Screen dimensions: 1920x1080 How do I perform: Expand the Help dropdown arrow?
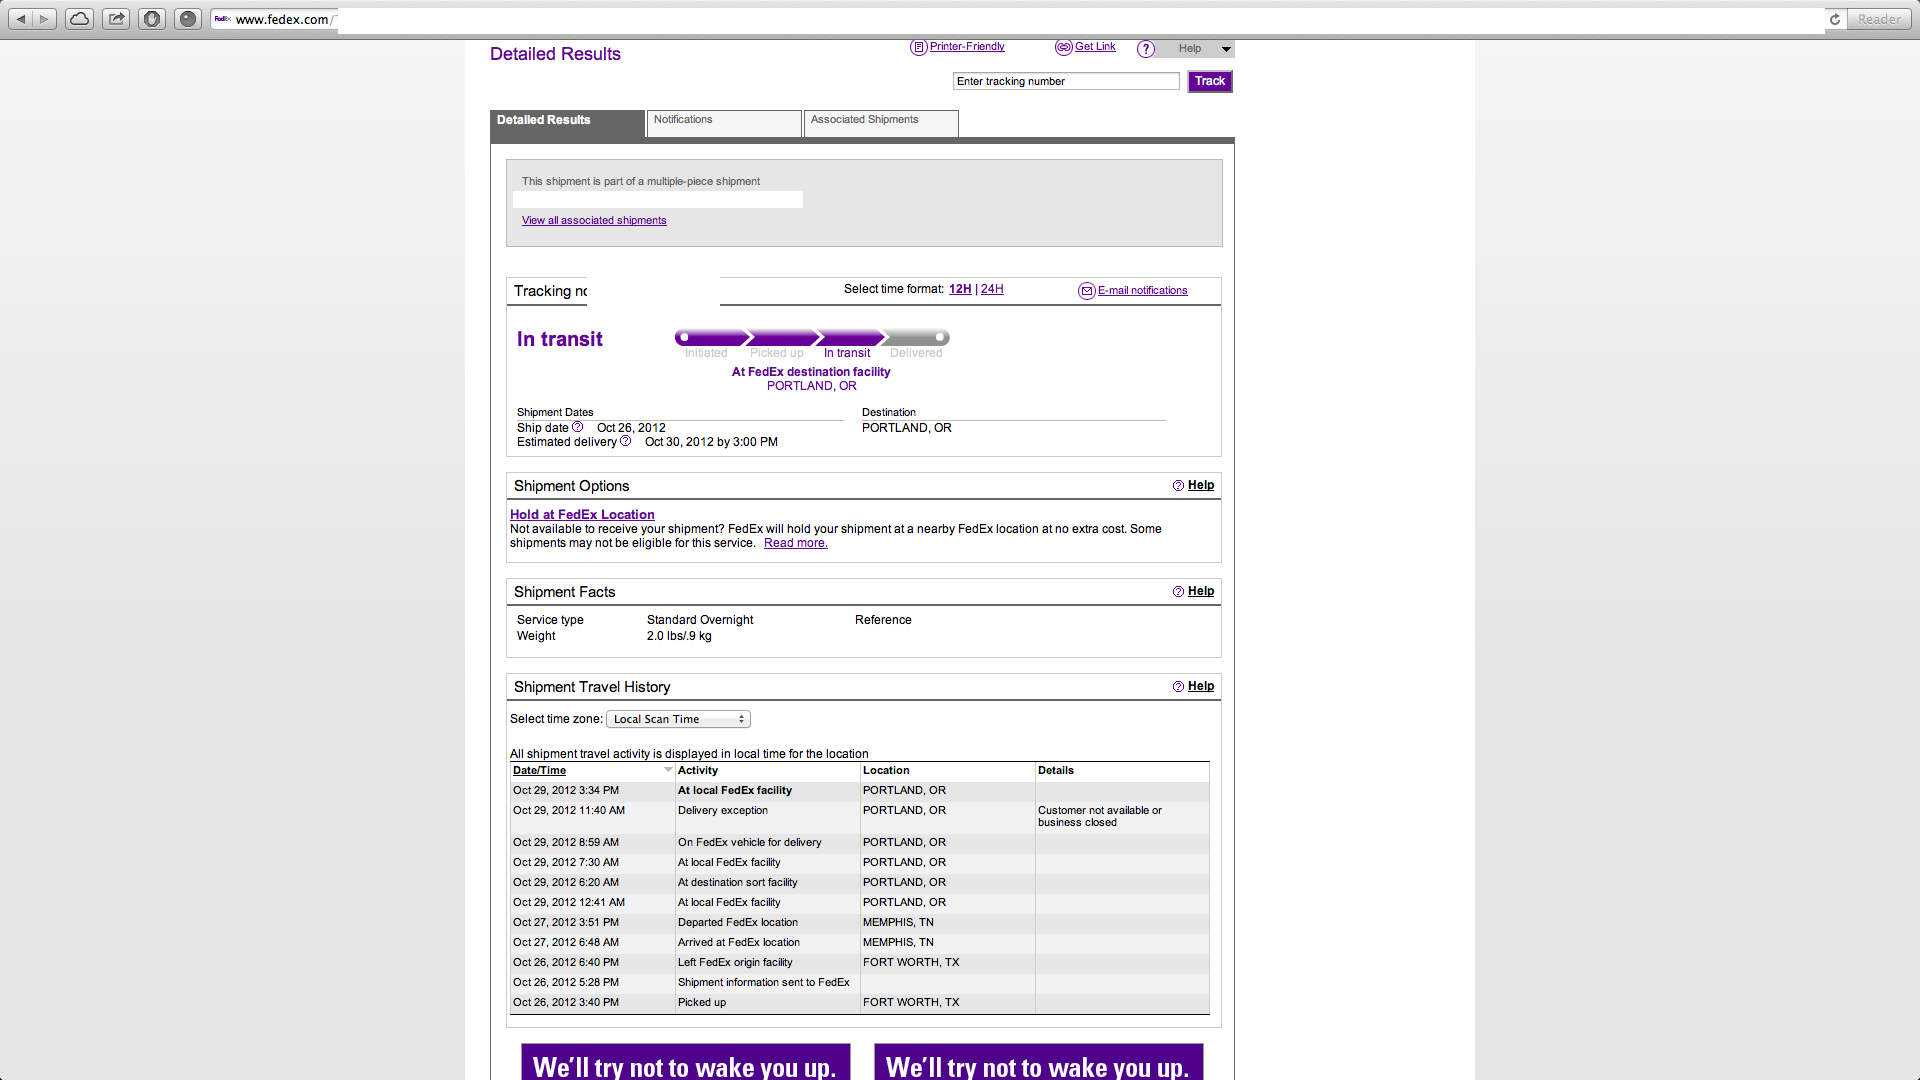pyautogui.click(x=1226, y=49)
